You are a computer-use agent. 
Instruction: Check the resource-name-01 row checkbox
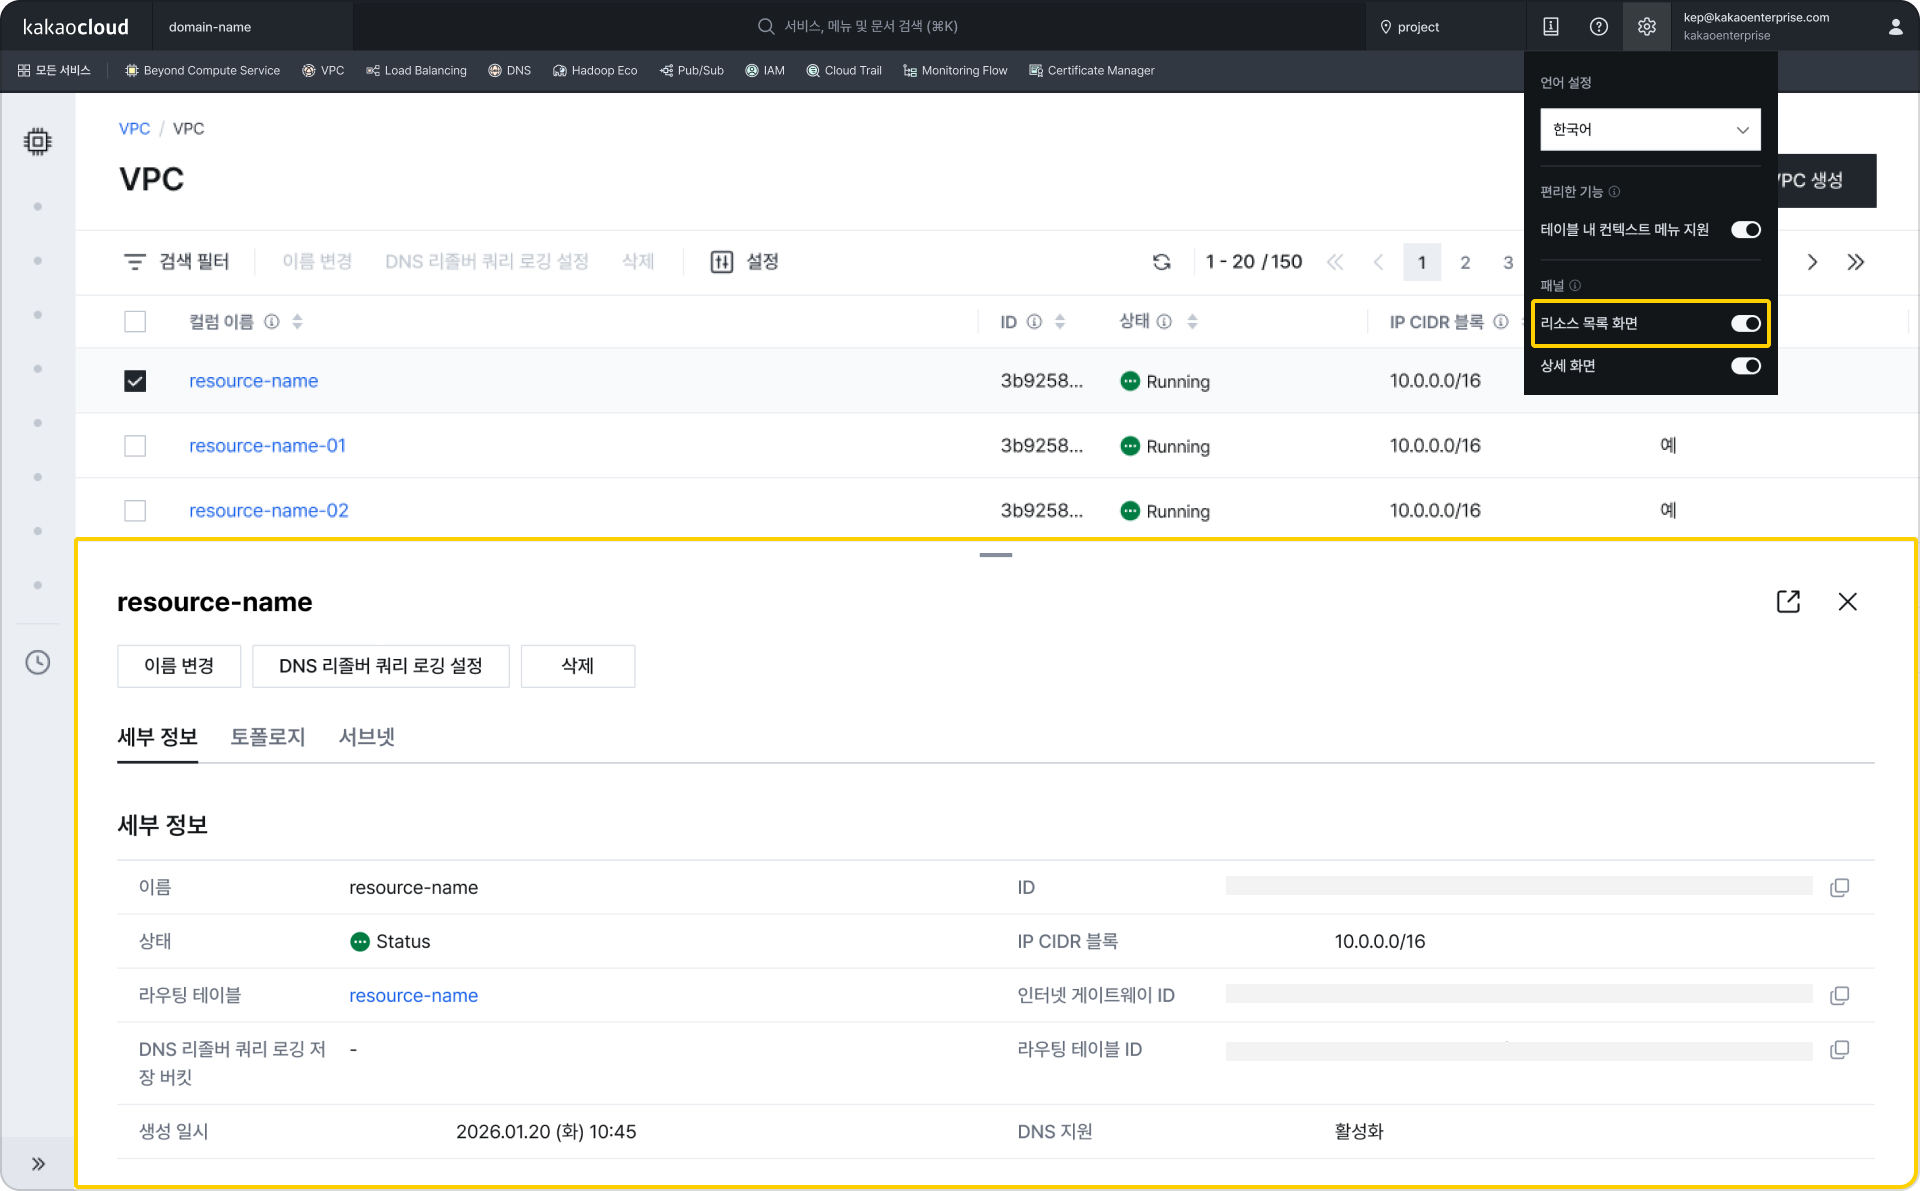coord(135,446)
